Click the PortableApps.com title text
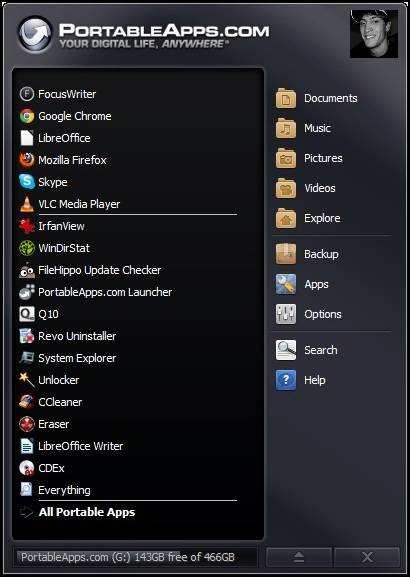This screenshot has height=577, width=410. pos(164,30)
